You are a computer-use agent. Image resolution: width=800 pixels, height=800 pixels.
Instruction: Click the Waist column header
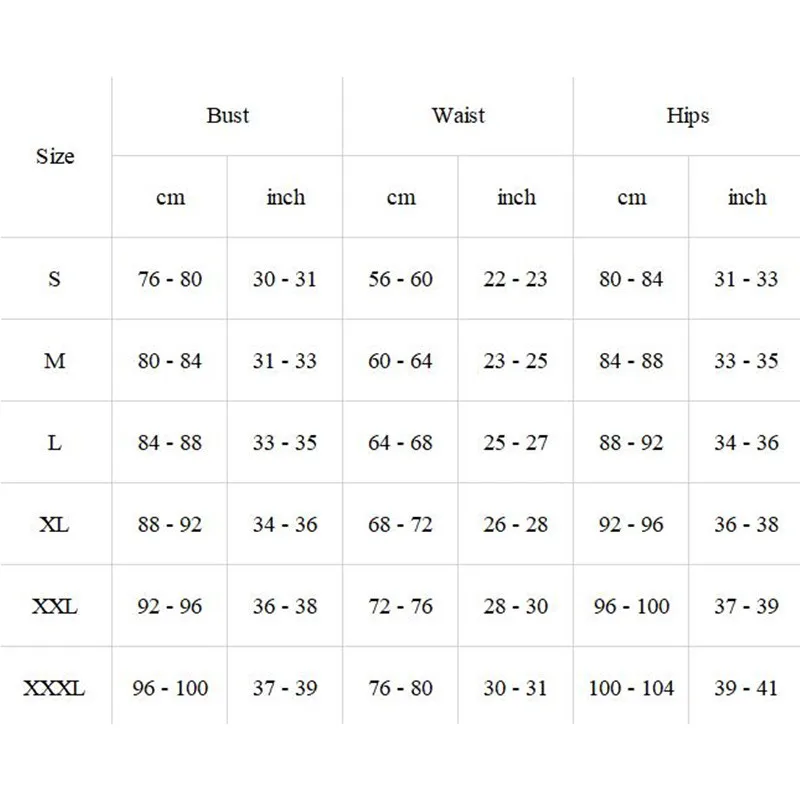(x=458, y=116)
